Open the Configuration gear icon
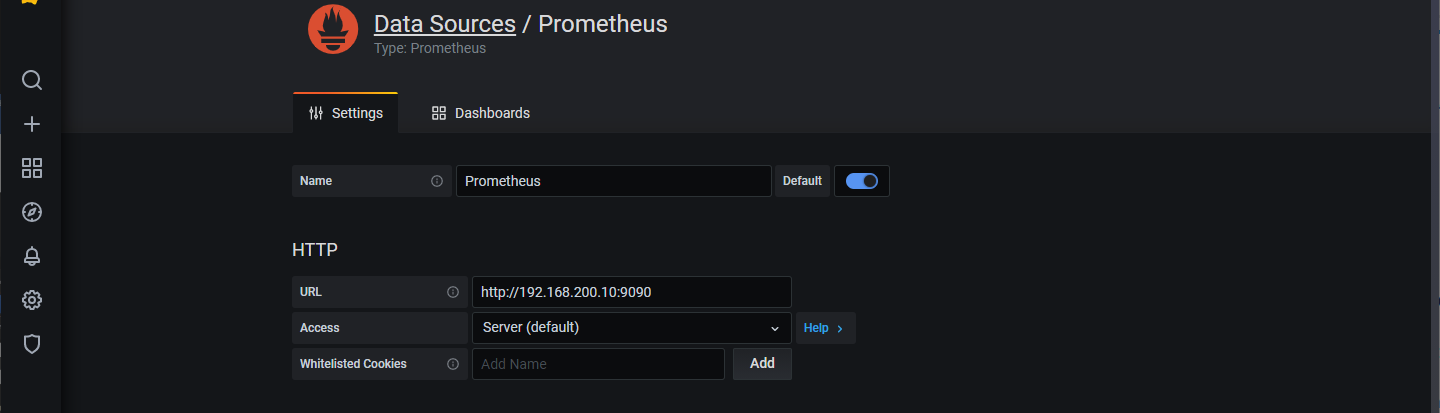The image size is (1440, 413). pyautogui.click(x=32, y=300)
